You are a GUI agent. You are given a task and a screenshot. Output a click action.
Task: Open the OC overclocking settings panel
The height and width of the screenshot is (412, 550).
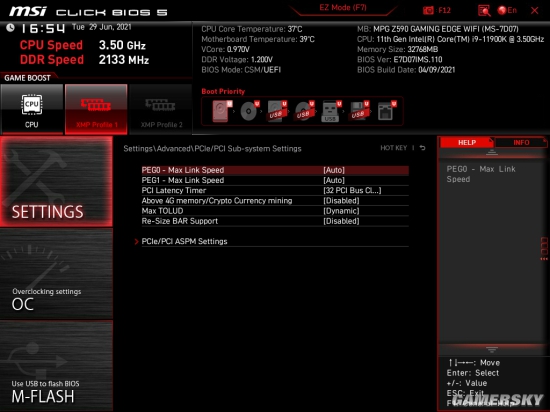[56, 274]
